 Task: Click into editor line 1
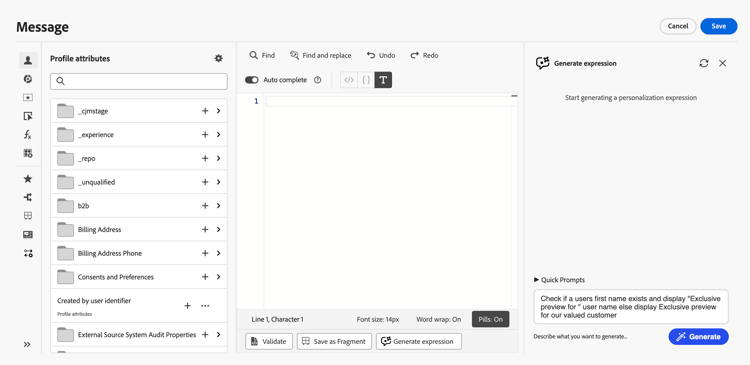pos(388,101)
